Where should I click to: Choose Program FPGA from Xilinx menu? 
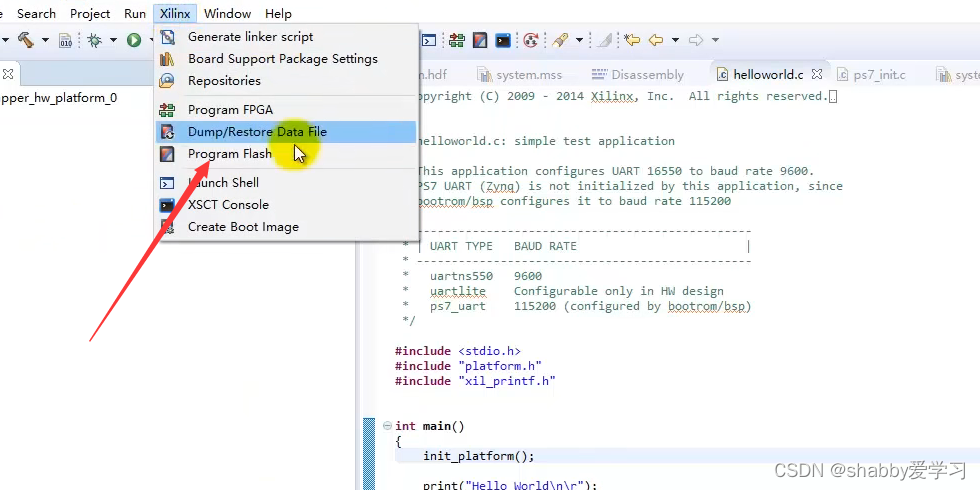click(x=286, y=110)
